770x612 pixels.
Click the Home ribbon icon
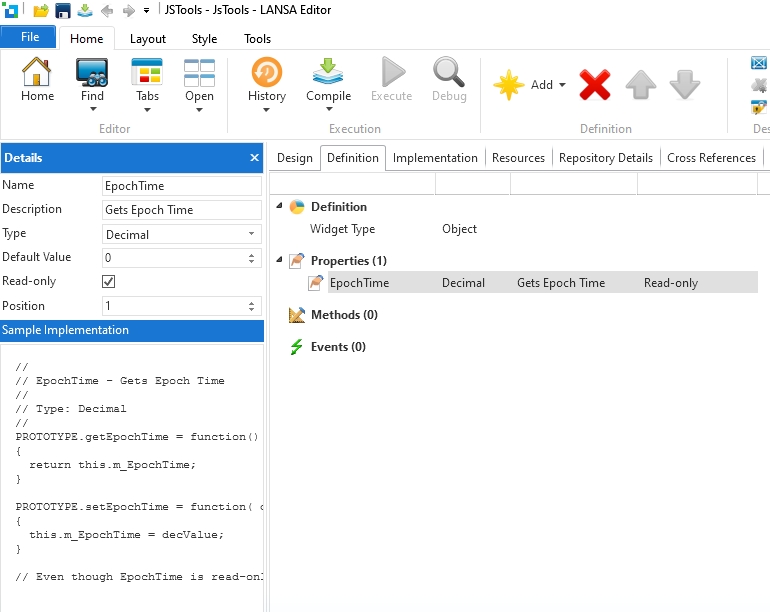pyautogui.click(x=37, y=72)
